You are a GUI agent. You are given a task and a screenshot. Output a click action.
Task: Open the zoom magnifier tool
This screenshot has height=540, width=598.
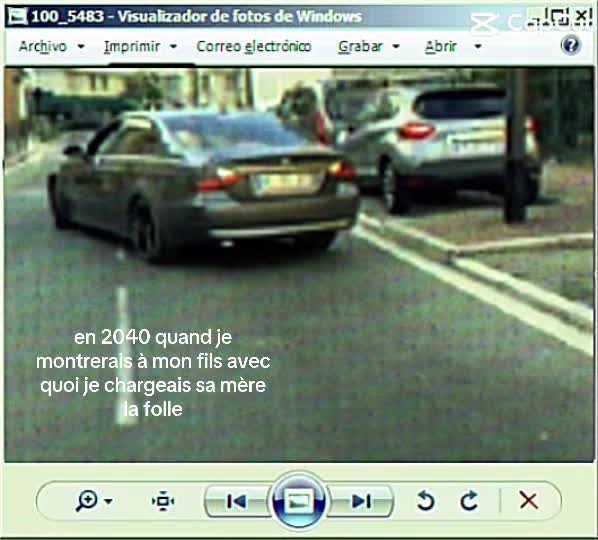[86, 501]
